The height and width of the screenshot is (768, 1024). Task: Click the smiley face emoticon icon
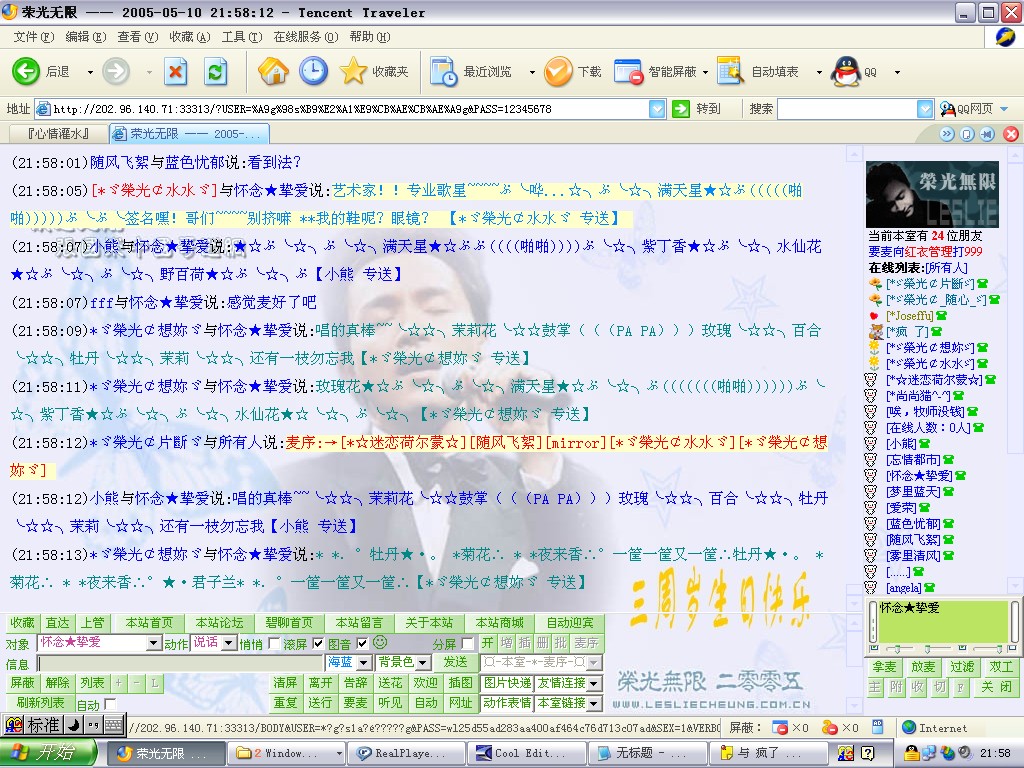tap(381, 643)
